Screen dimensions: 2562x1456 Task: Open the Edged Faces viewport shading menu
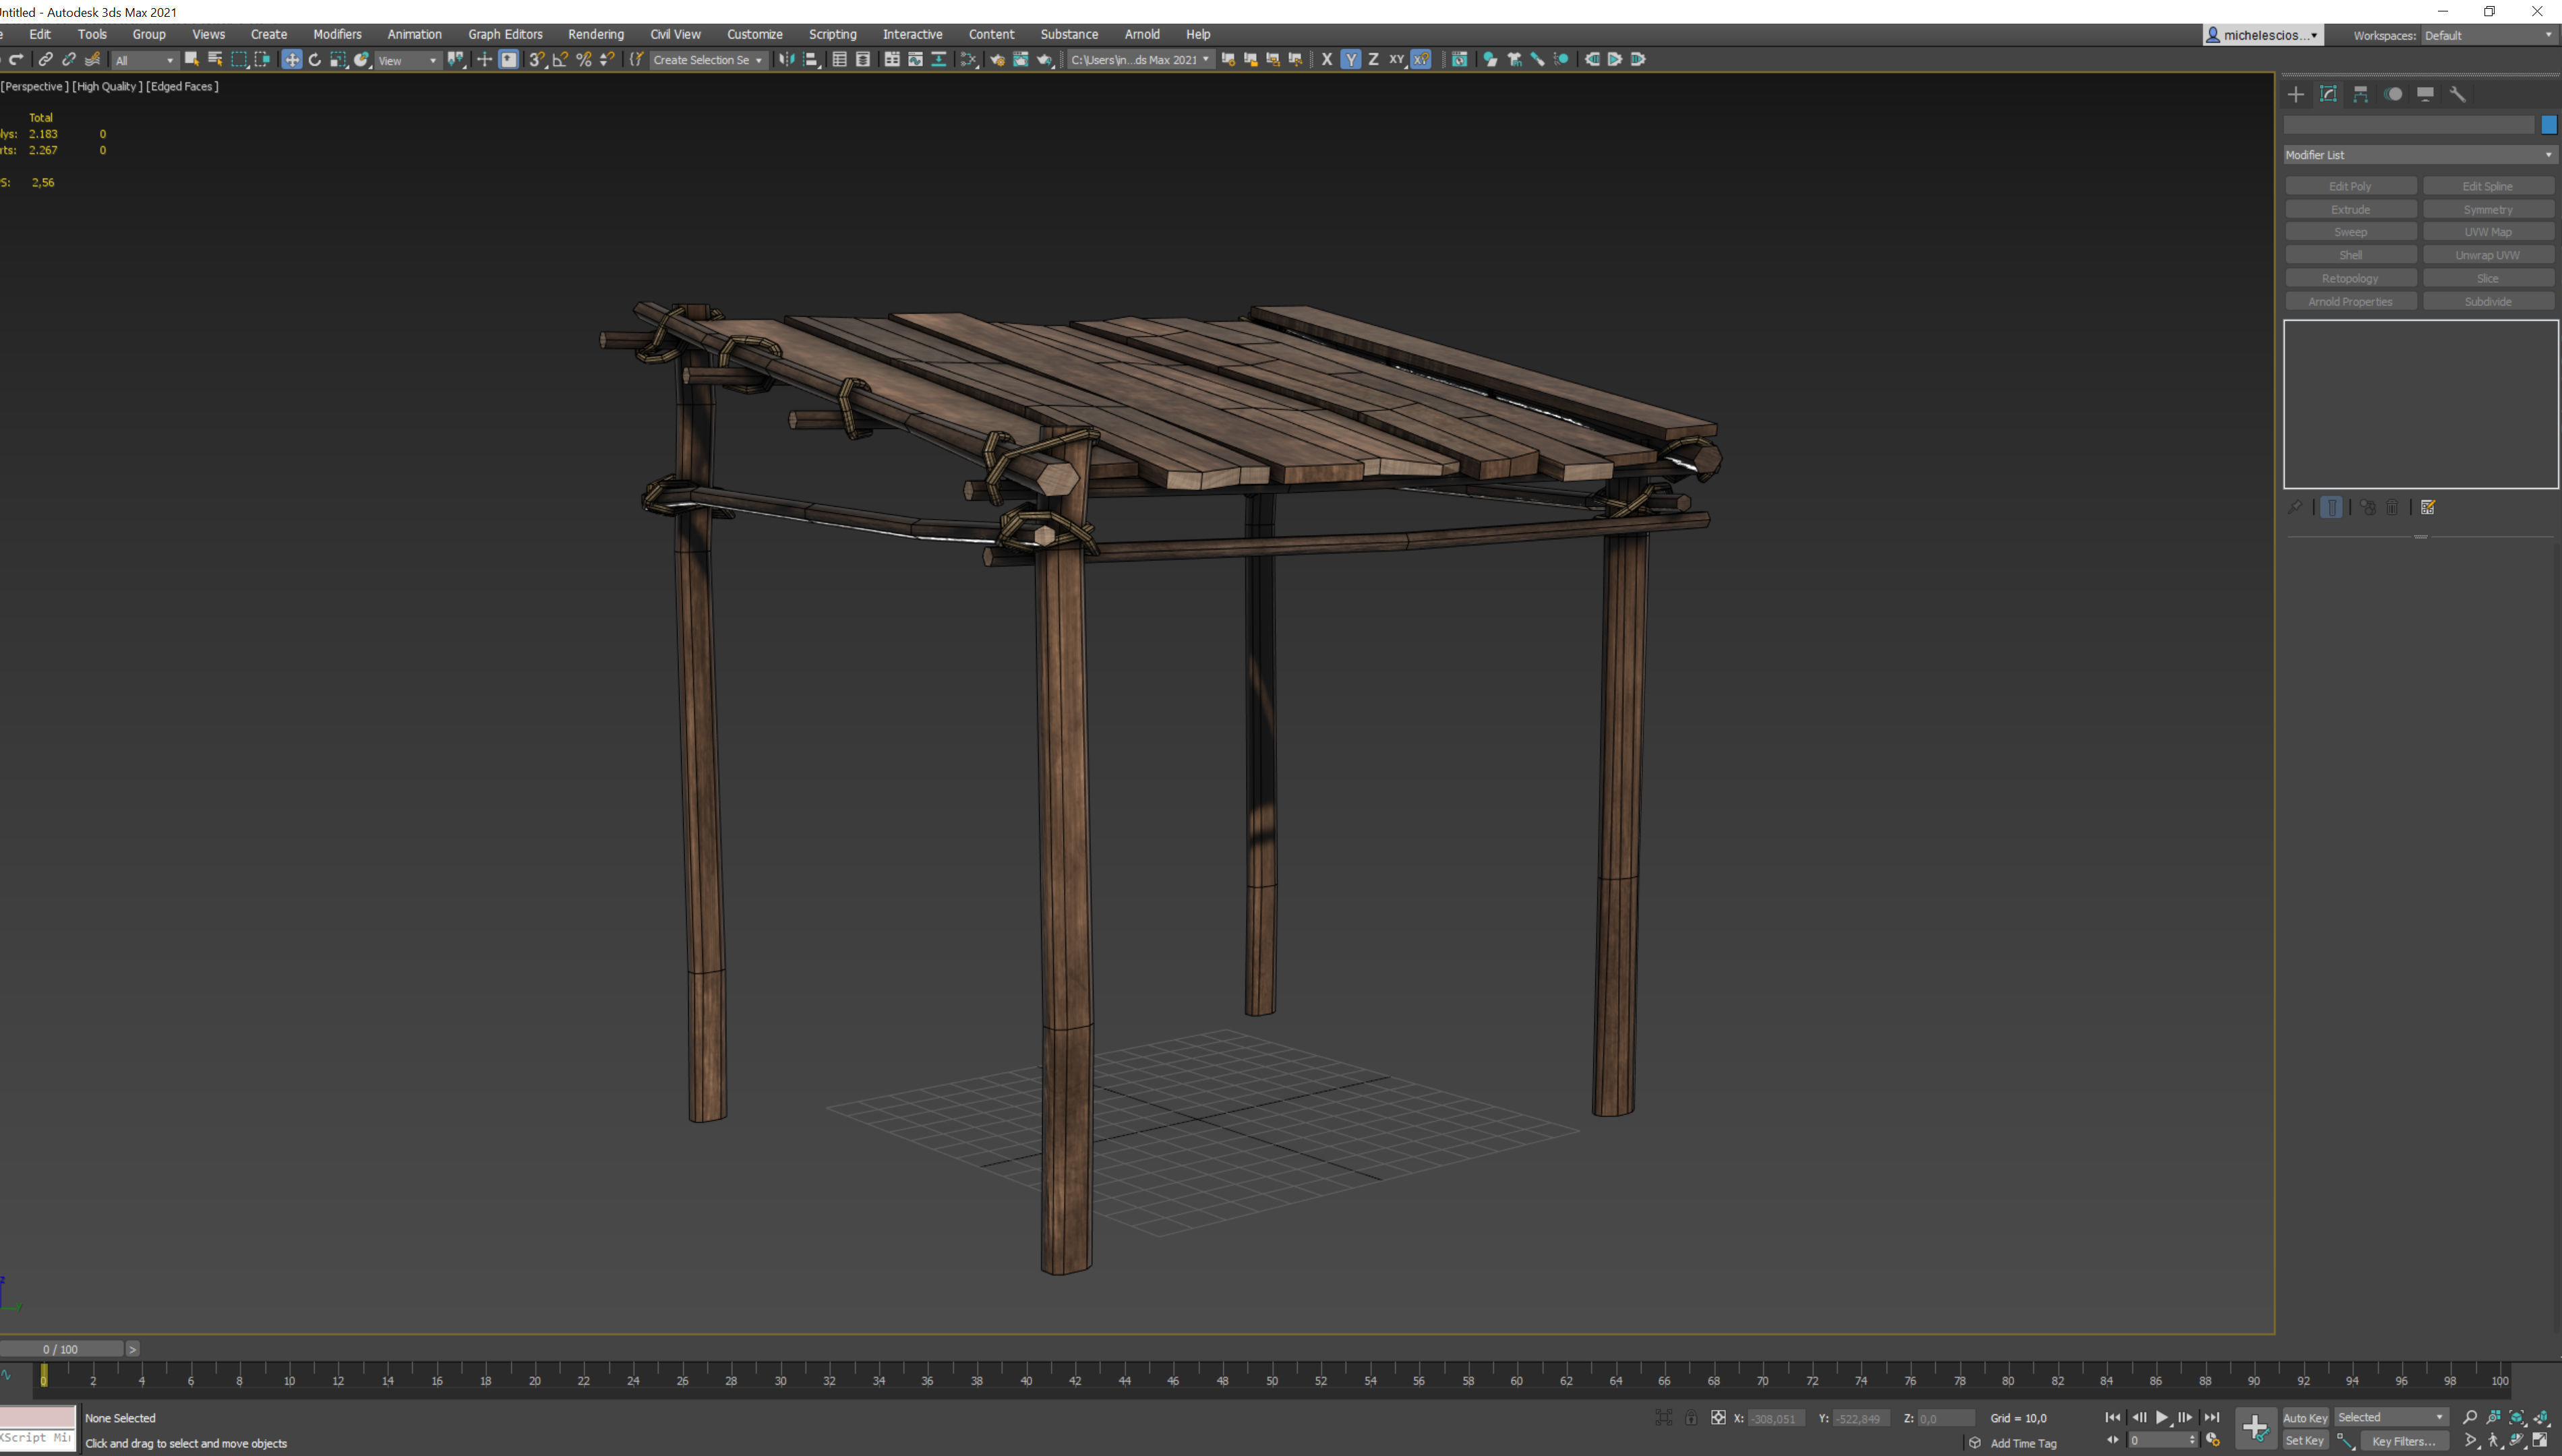[182, 86]
